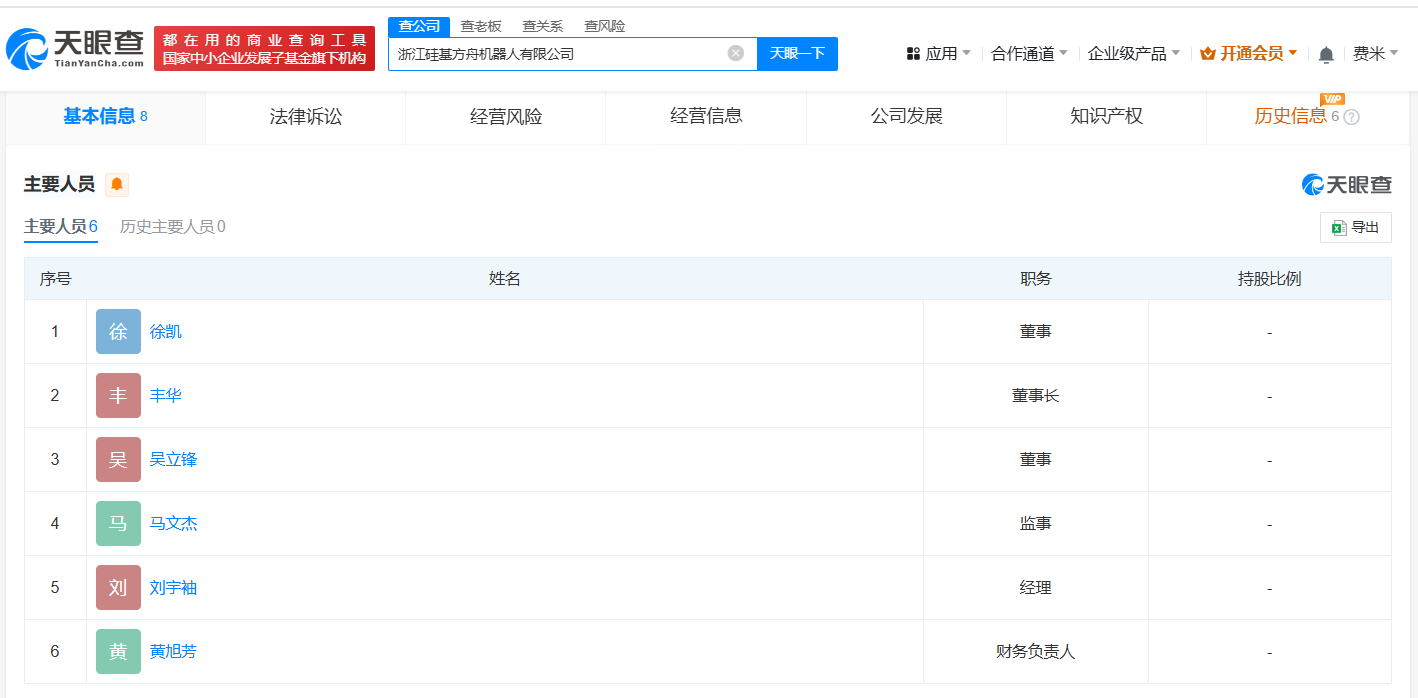The width and height of the screenshot is (1418, 698).
Task: Click the help question mark beside 历史信息
Action: [x=1352, y=117]
